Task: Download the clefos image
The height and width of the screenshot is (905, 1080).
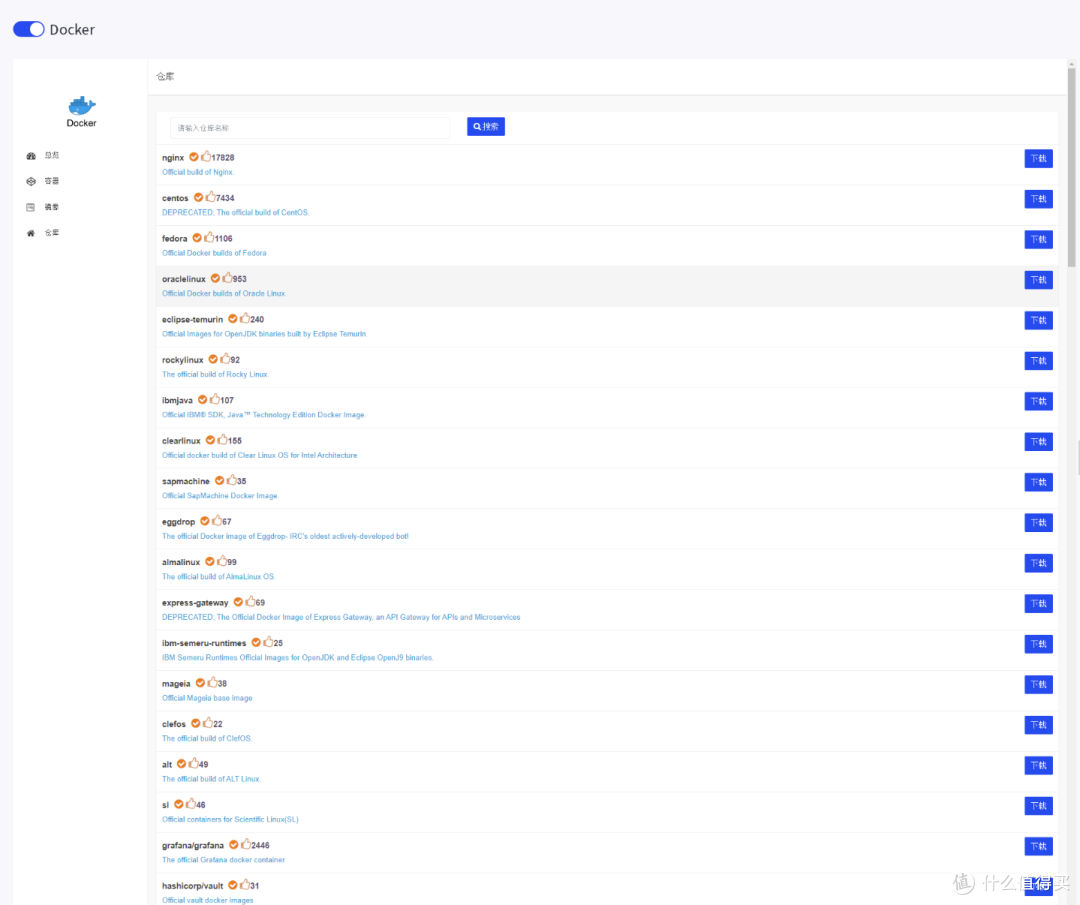Action: 1038,725
